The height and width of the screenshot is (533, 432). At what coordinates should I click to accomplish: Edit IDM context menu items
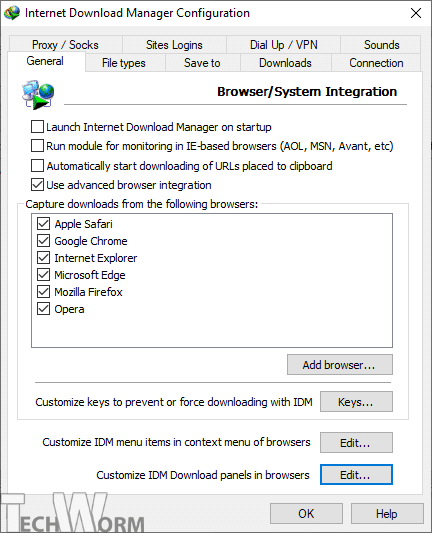coord(356,443)
